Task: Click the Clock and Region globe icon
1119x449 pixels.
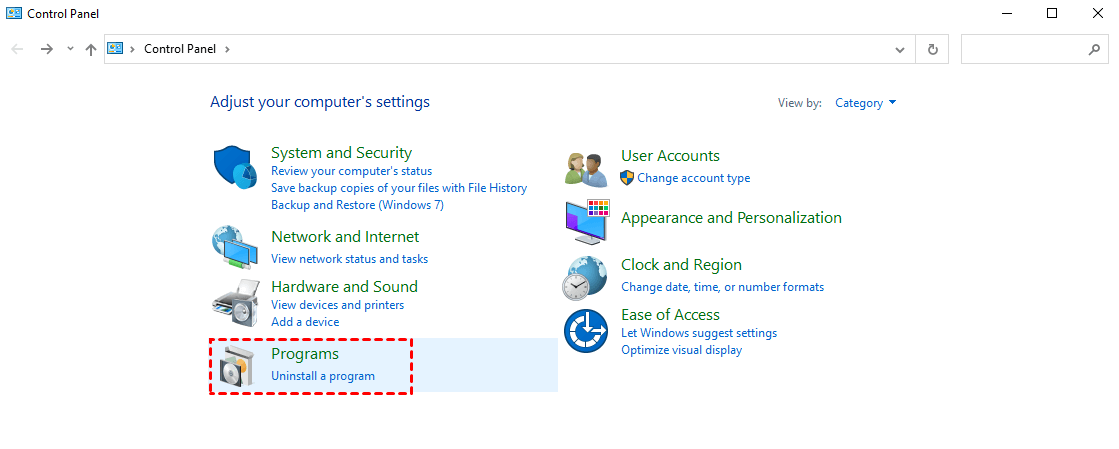Action: point(586,277)
